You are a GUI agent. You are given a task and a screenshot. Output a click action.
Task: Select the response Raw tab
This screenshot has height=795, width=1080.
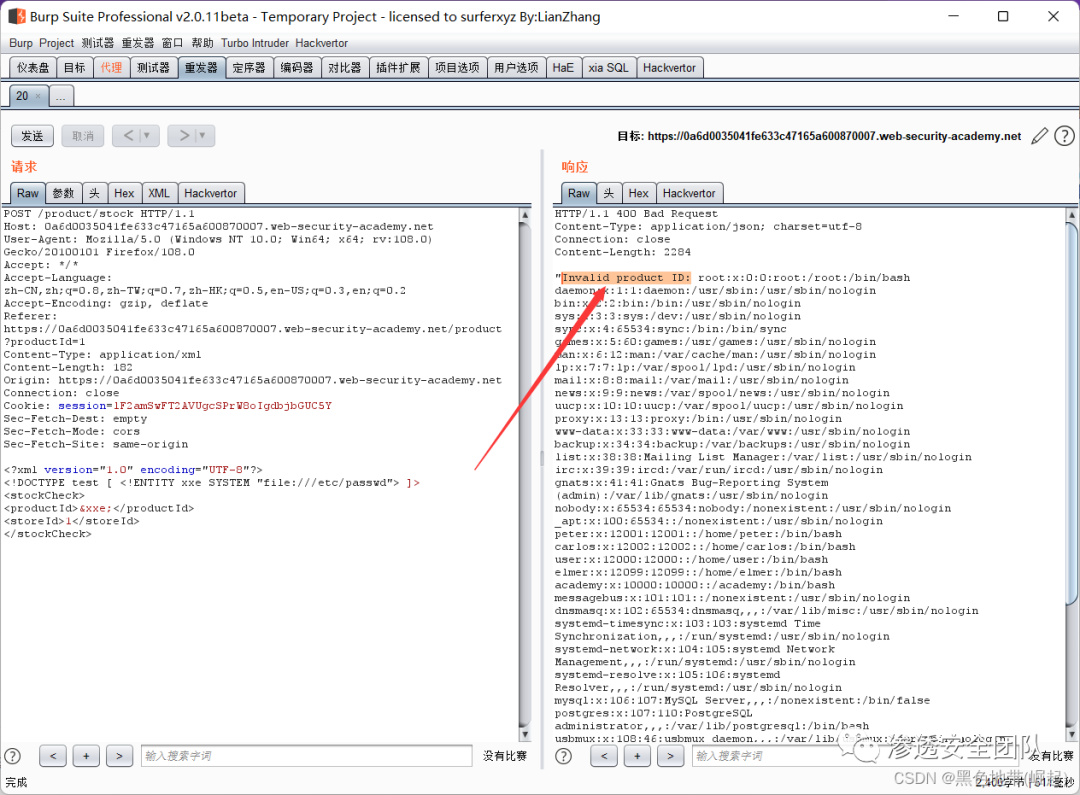[x=579, y=193]
